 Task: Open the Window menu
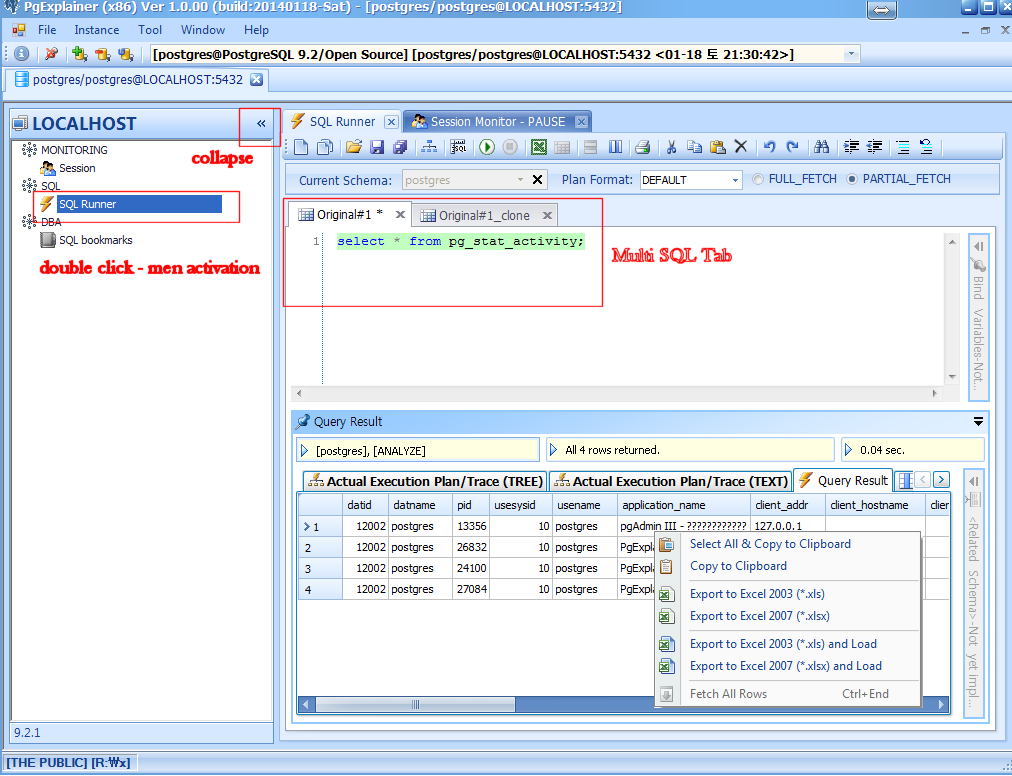[203, 30]
